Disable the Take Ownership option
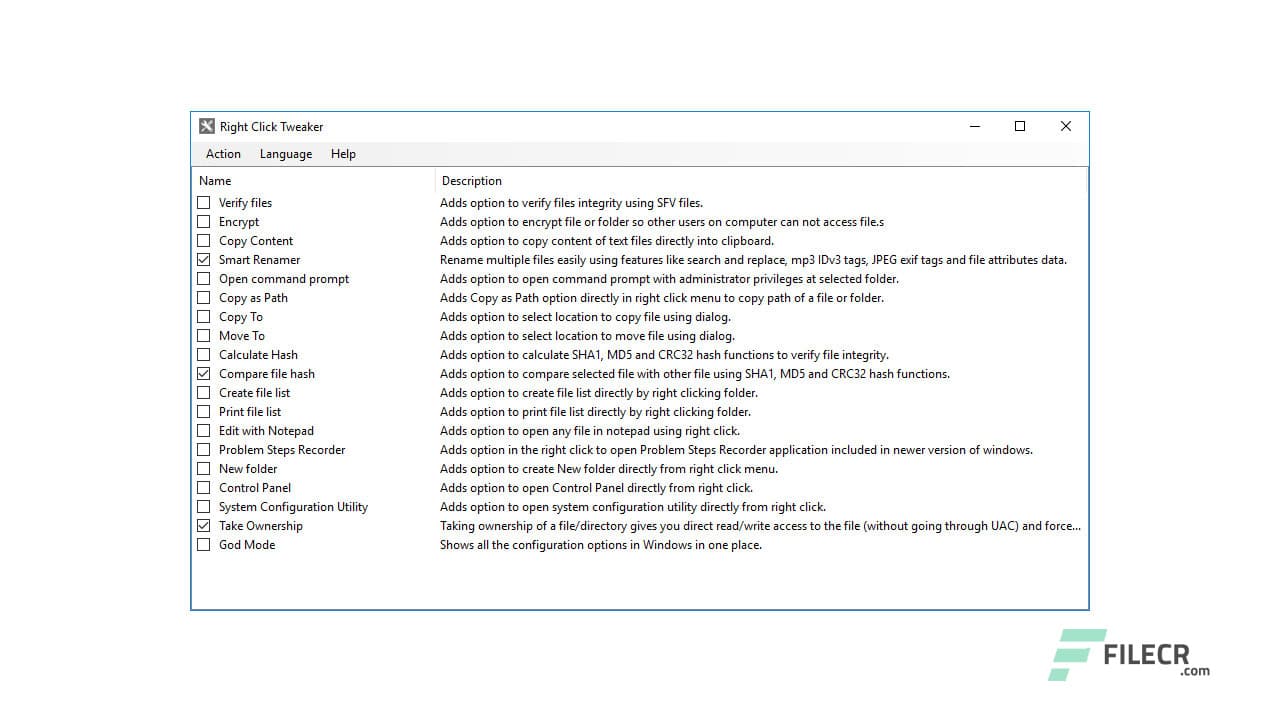This screenshot has width=1280, height=720. click(x=204, y=525)
